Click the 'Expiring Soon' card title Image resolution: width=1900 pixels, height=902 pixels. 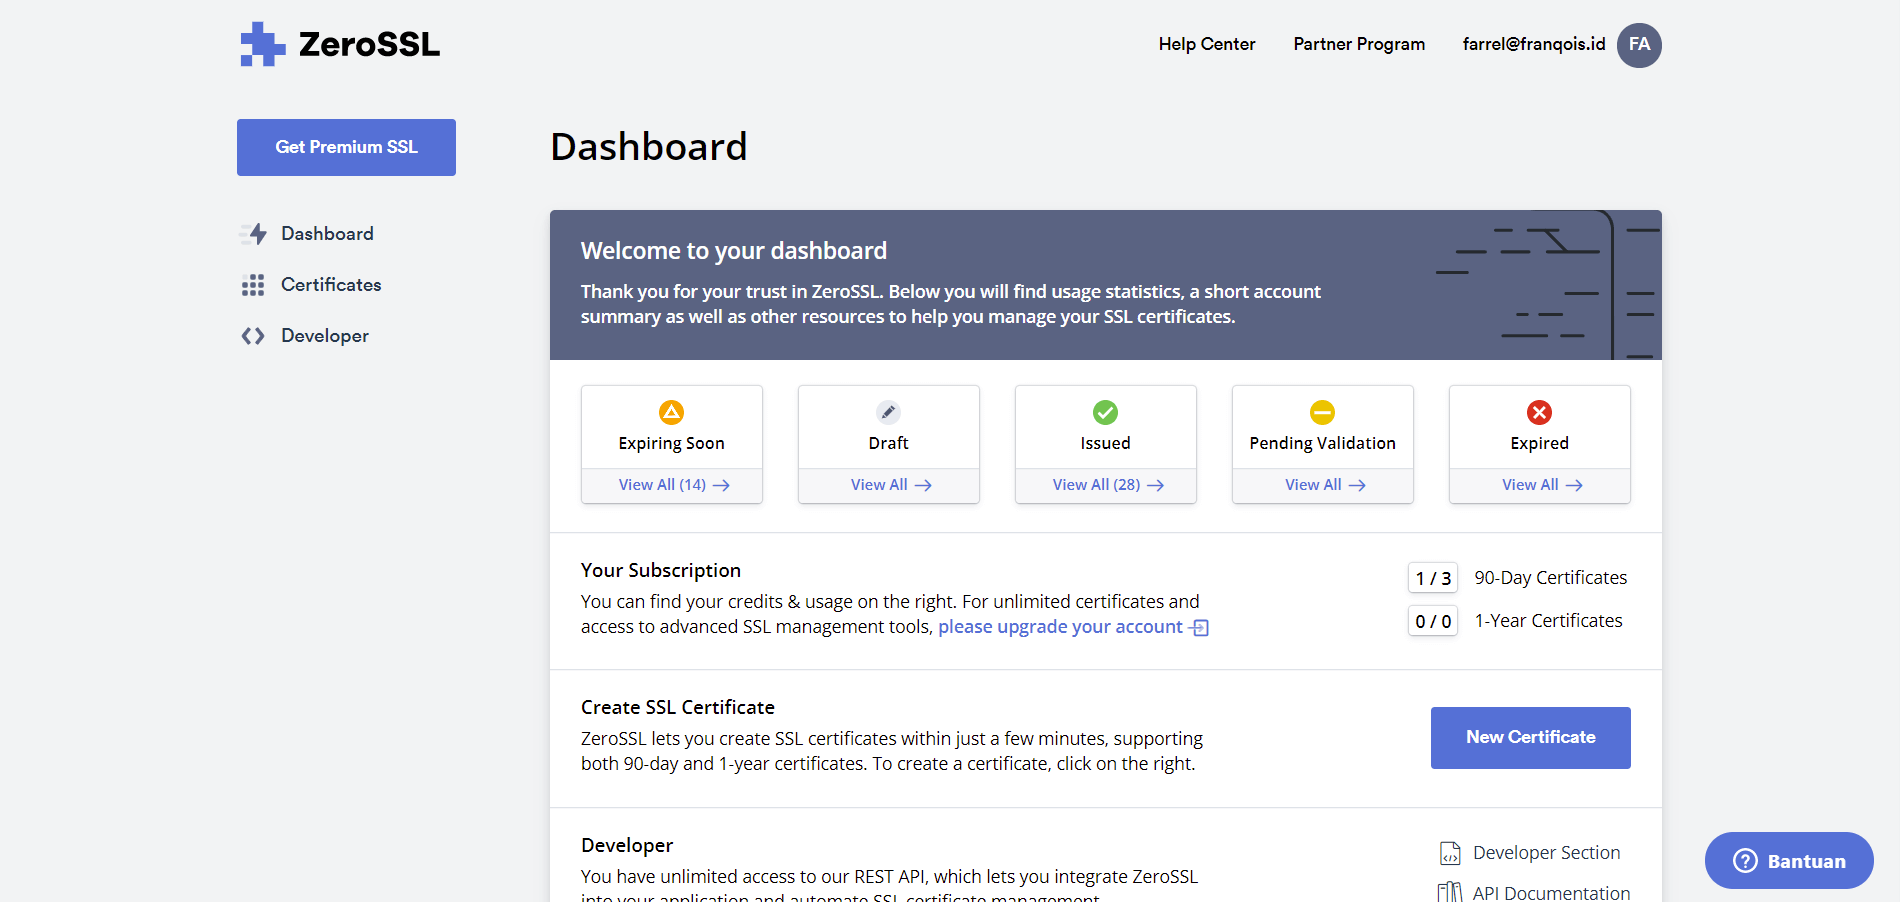click(x=672, y=443)
